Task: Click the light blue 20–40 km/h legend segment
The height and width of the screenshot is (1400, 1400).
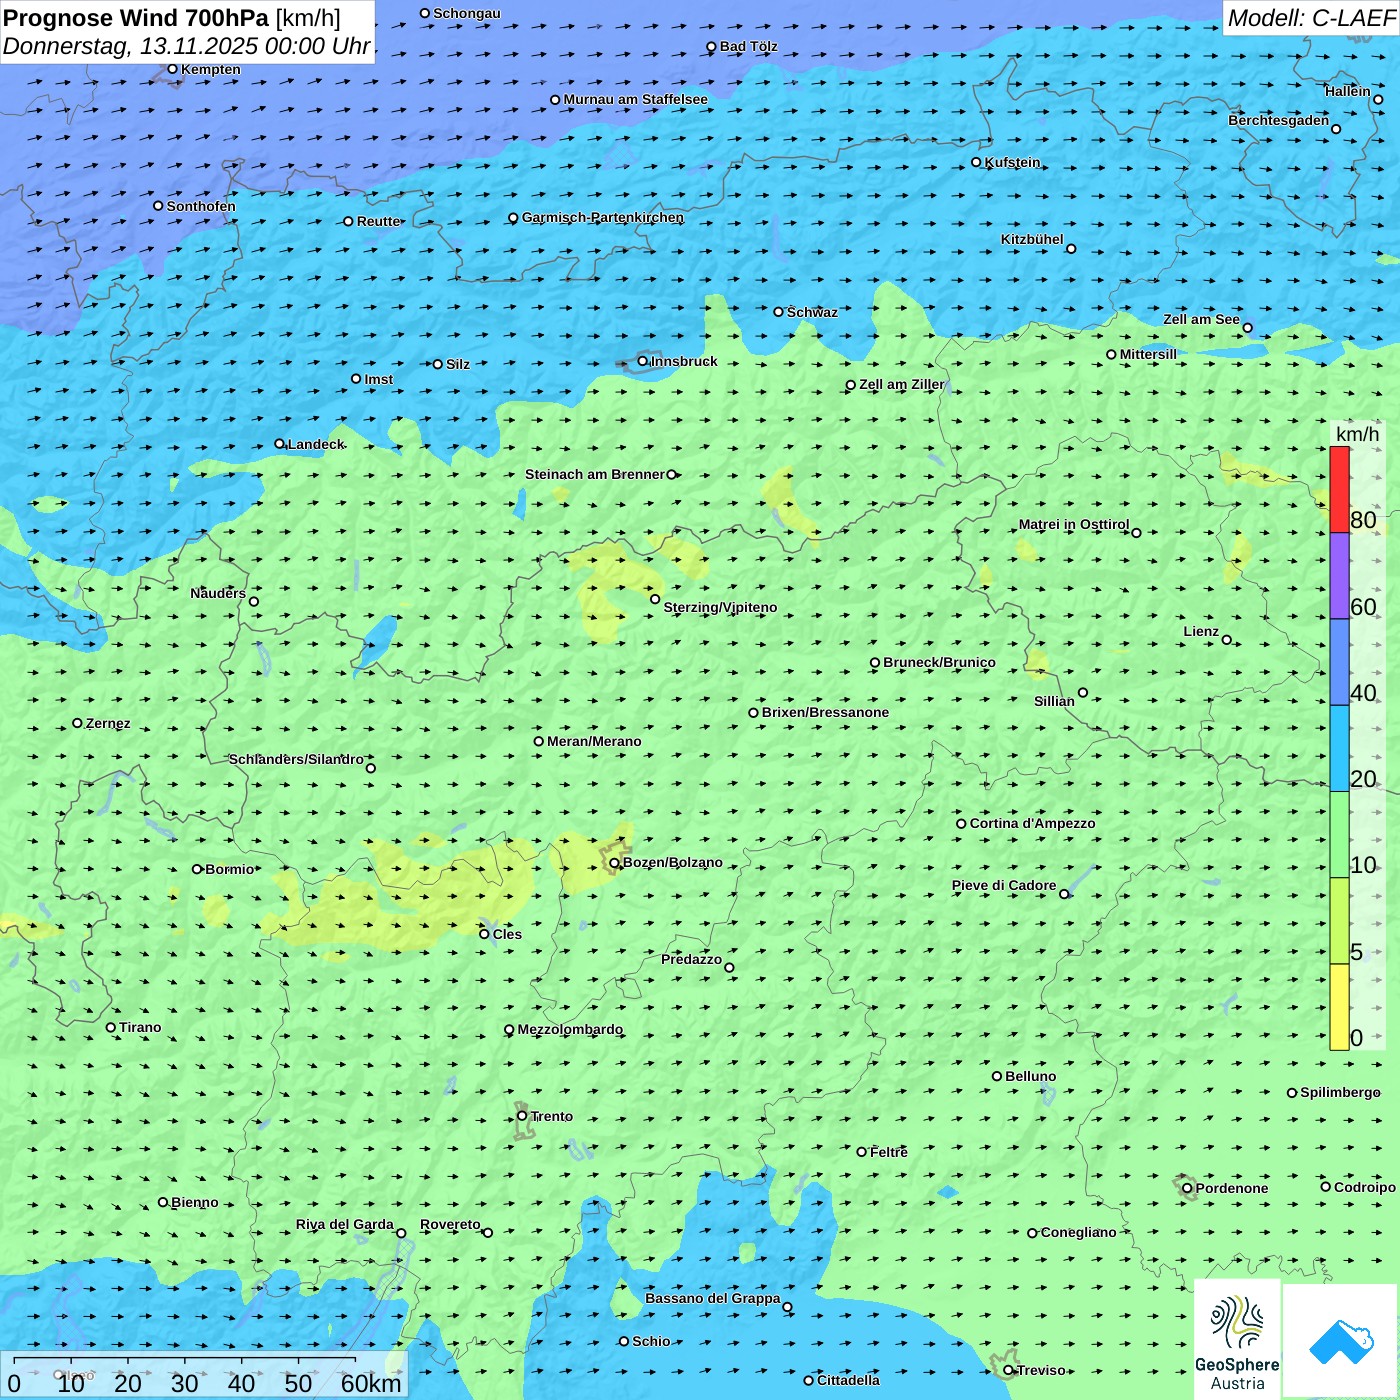Action: tap(1339, 748)
